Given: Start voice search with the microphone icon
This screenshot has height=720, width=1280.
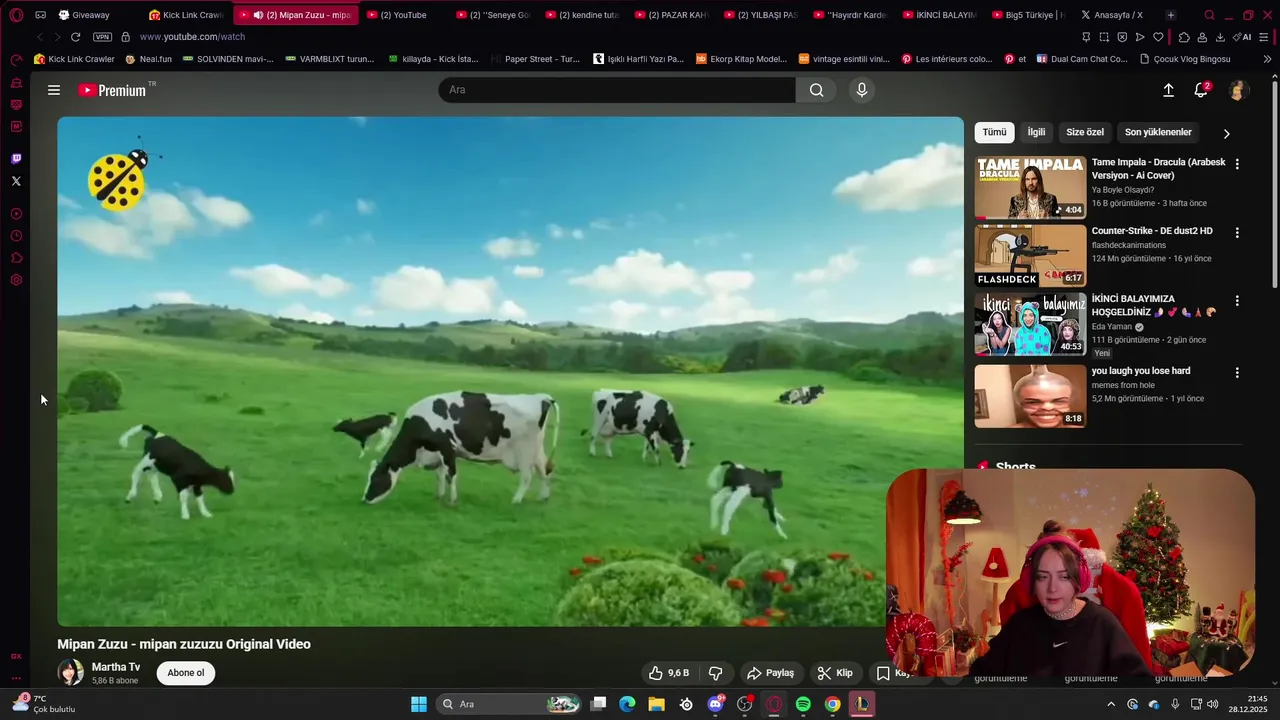Looking at the screenshot, I should pos(862,90).
